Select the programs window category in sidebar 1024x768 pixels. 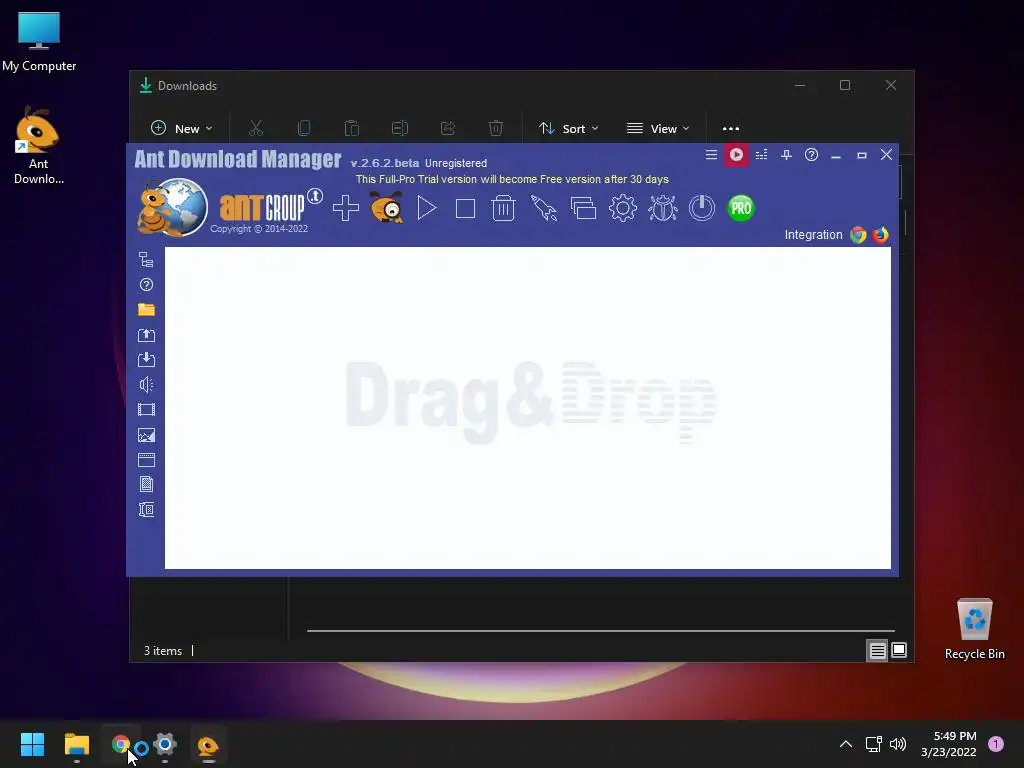tap(146, 460)
